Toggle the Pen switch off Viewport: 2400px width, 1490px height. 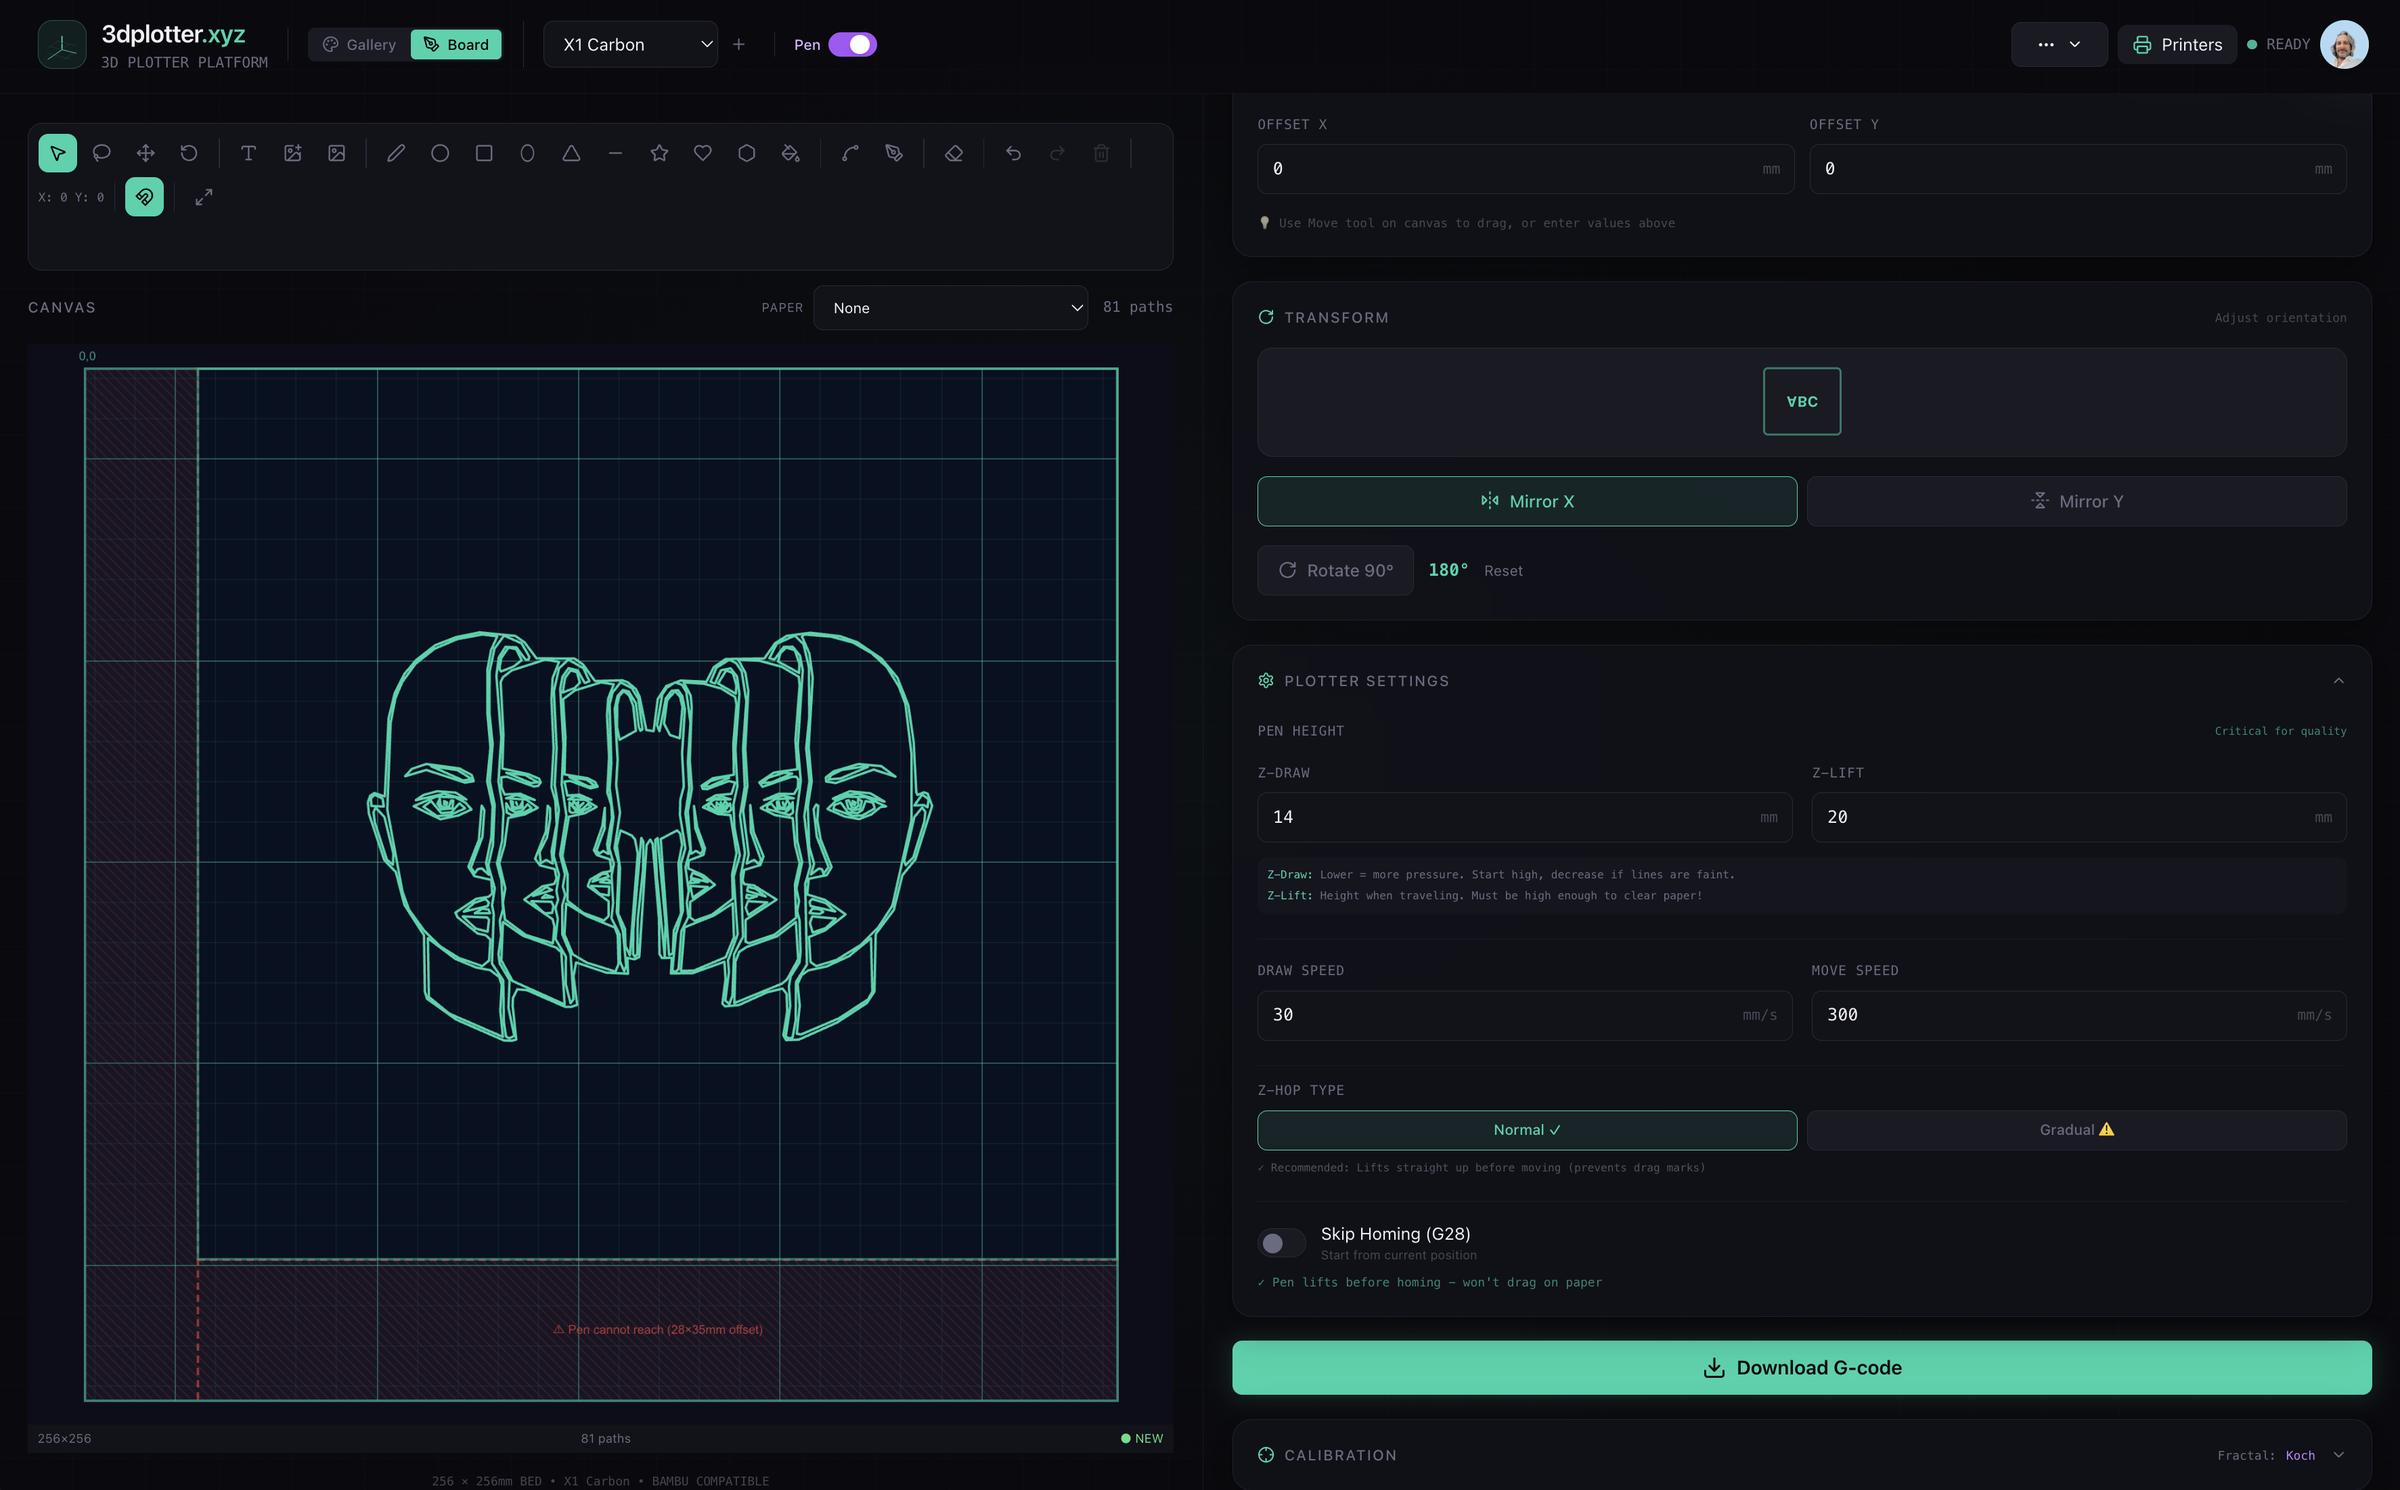[x=852, y=44]
